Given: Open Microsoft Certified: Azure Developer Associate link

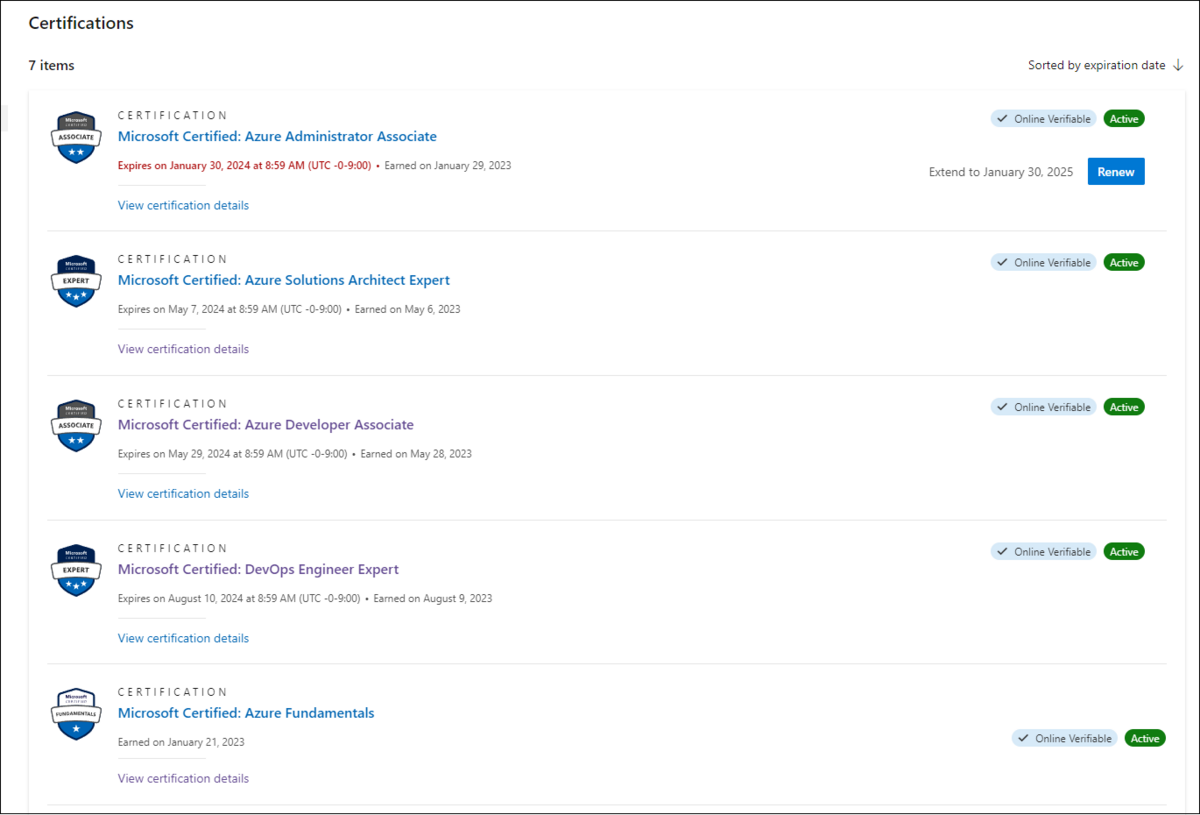Looking at the screenshot, I should [x=266, y=425].
